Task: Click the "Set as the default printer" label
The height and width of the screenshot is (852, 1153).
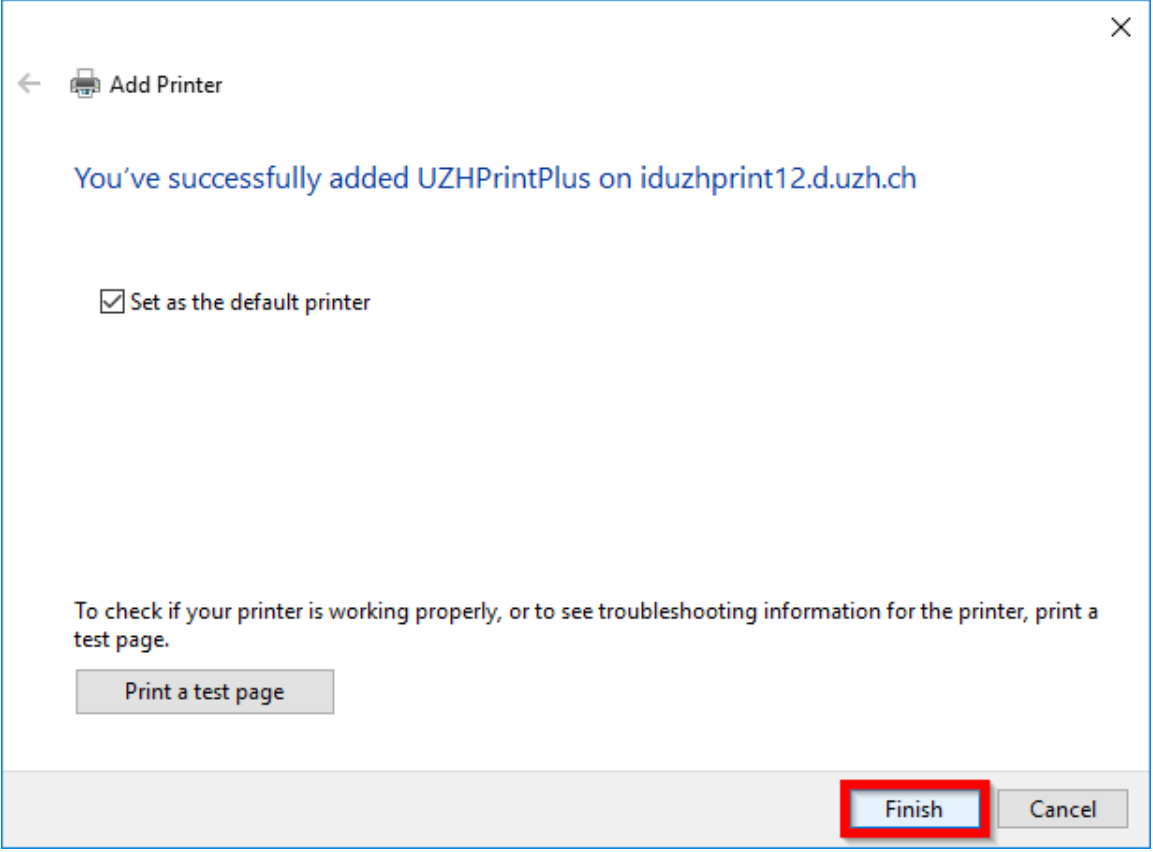Action: [250, 302]
